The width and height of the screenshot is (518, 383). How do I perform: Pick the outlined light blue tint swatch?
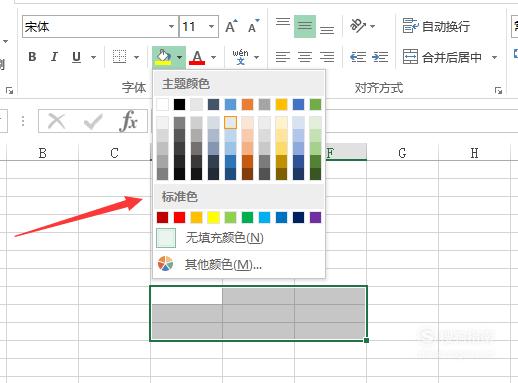230,123
